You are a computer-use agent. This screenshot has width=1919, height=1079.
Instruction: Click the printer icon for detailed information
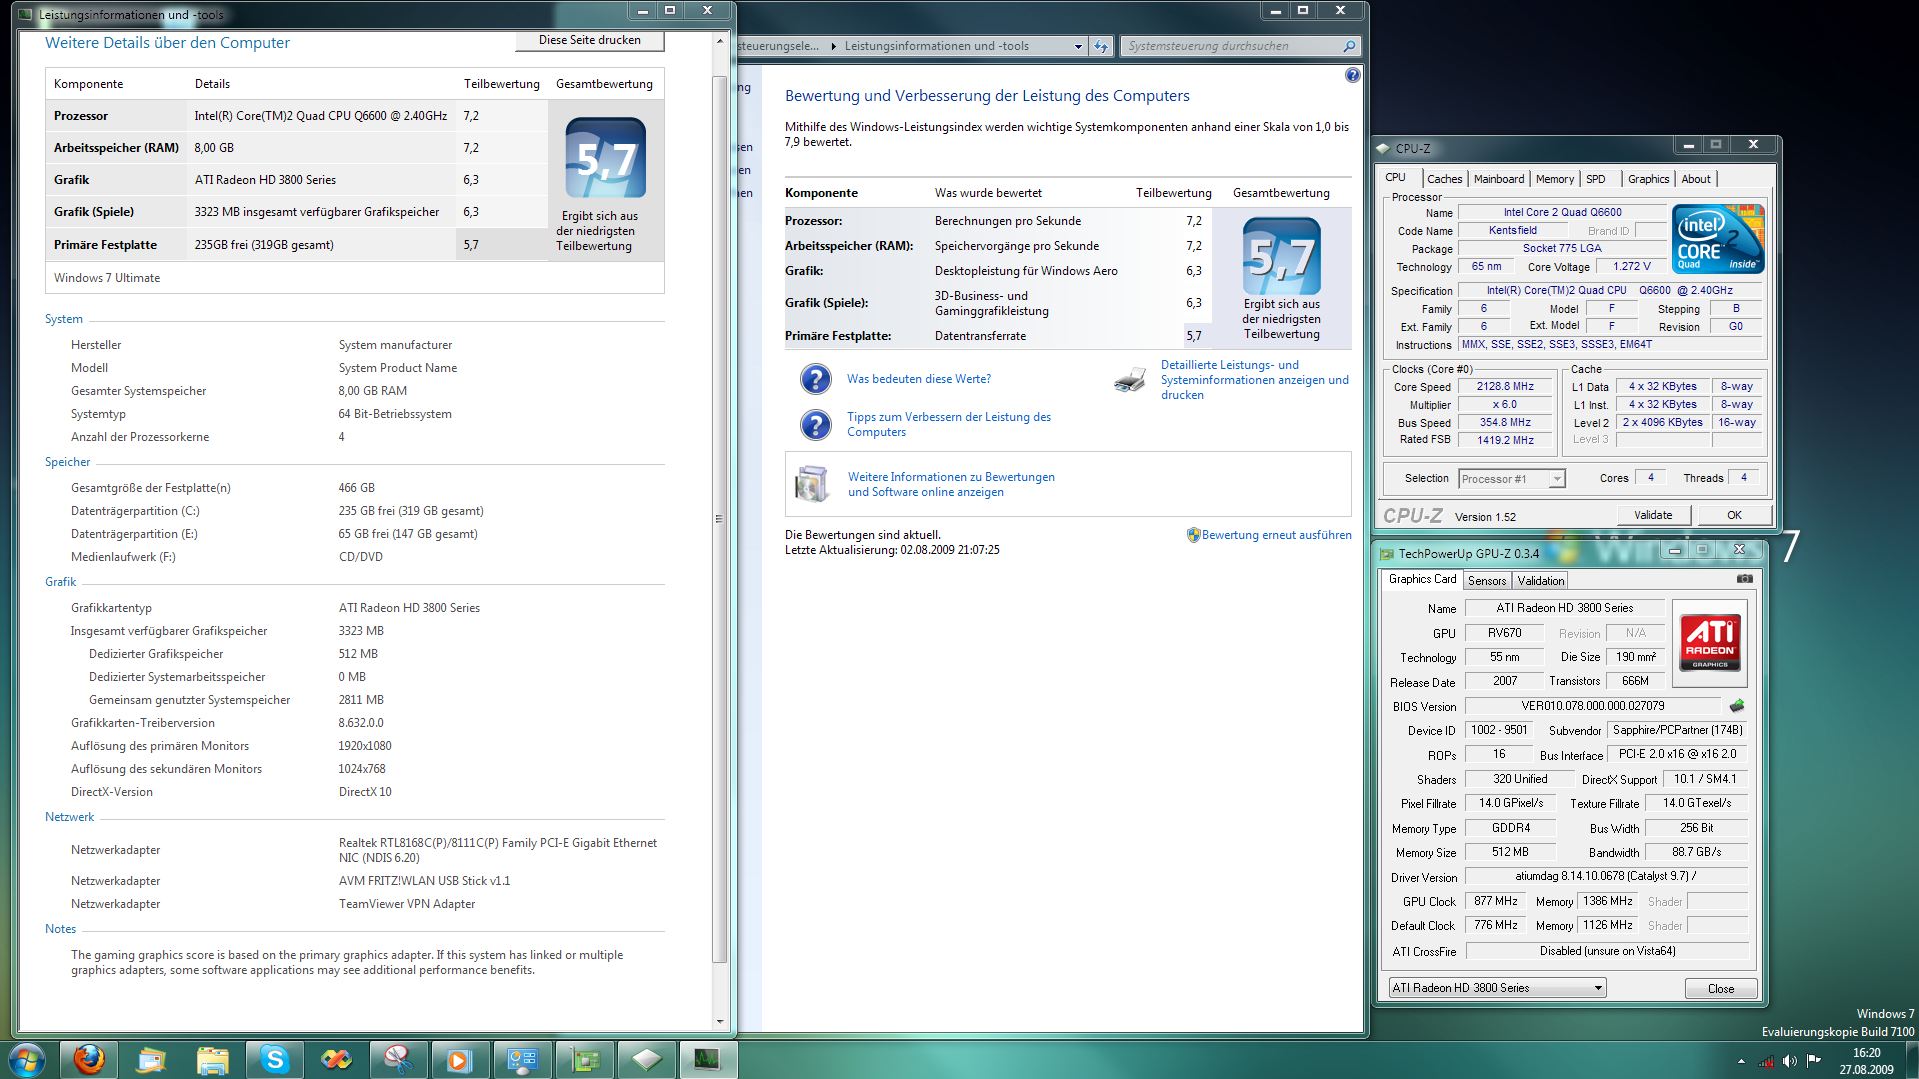pyautogui.click(x=1130, y=380)
